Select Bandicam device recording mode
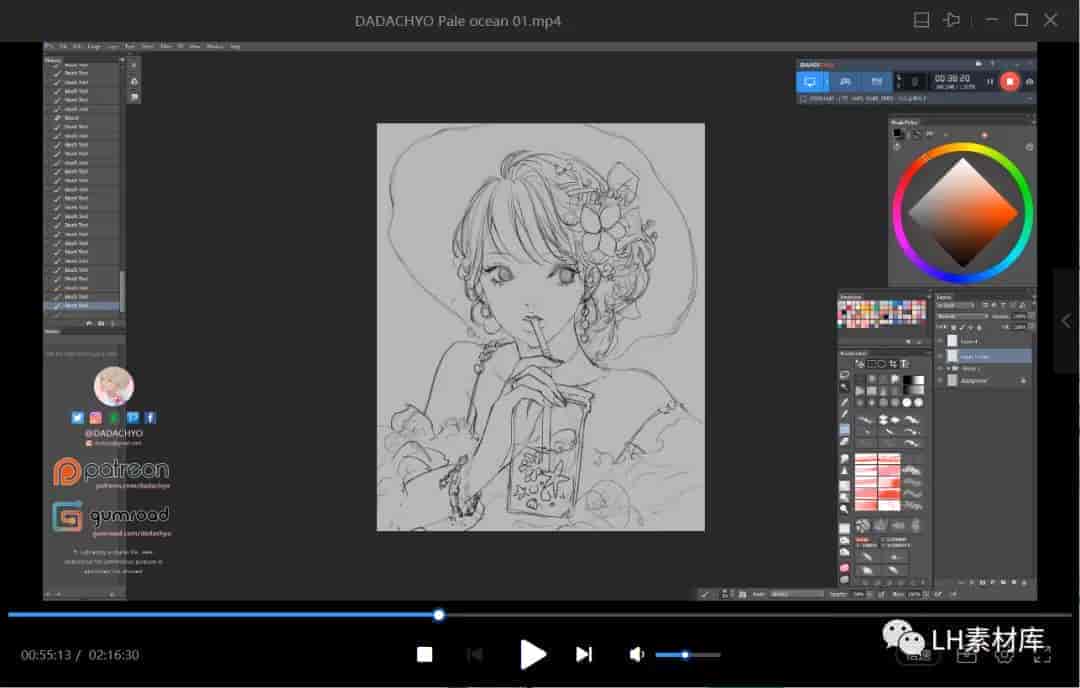 pos(876,82)
